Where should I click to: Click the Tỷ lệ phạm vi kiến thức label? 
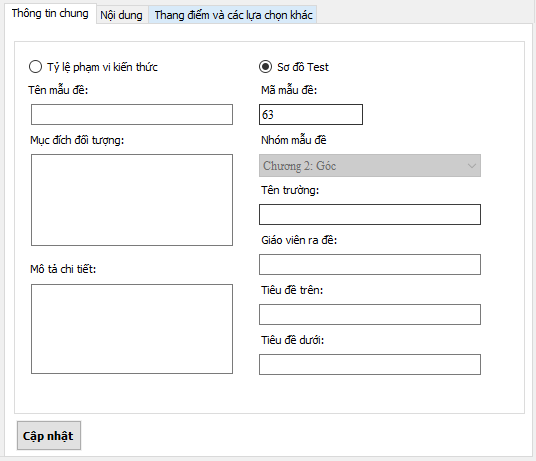tap(102, 67)
